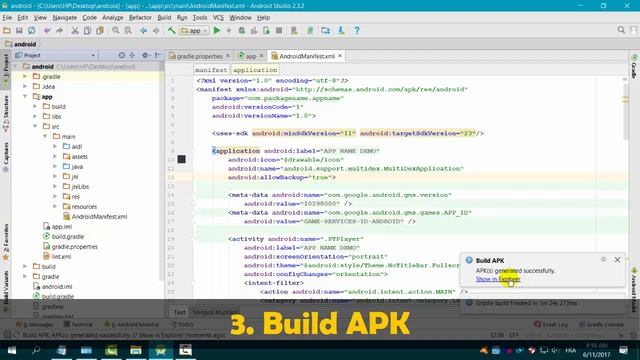Close the gradle.properties editor tab
Screen dimensions: 640x360
click(228, 56)
